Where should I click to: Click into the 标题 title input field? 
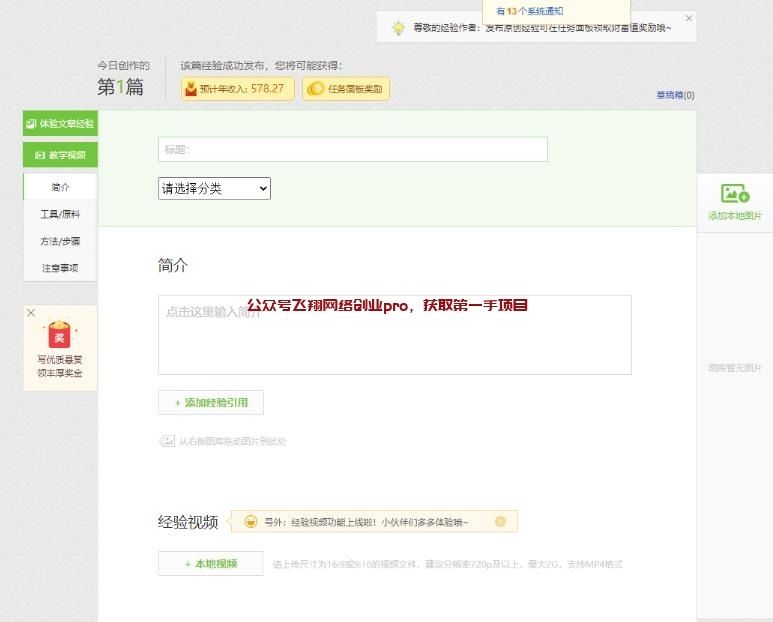click(x=352, y=150)
